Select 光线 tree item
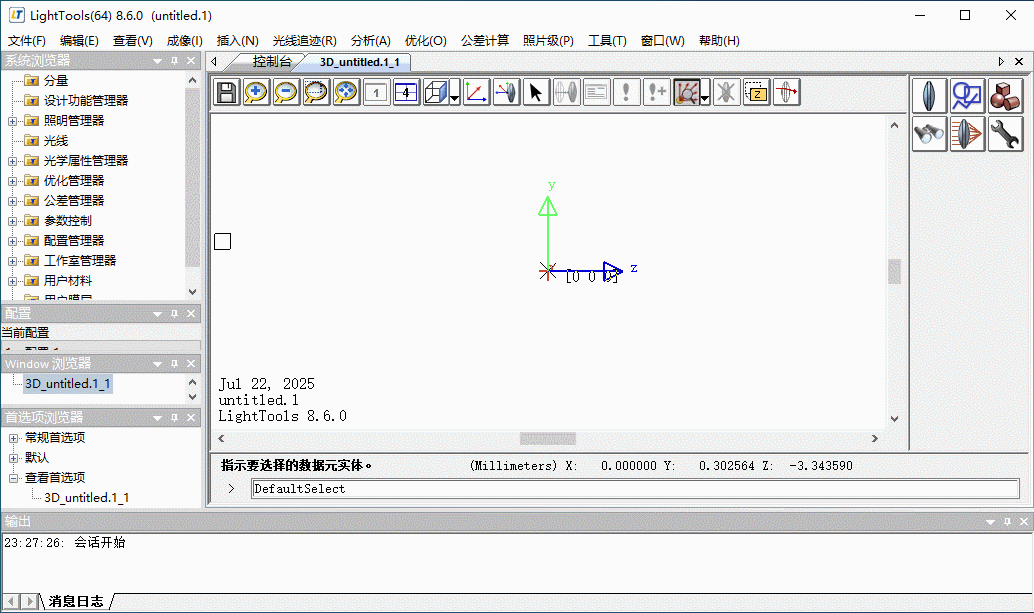 56,140
